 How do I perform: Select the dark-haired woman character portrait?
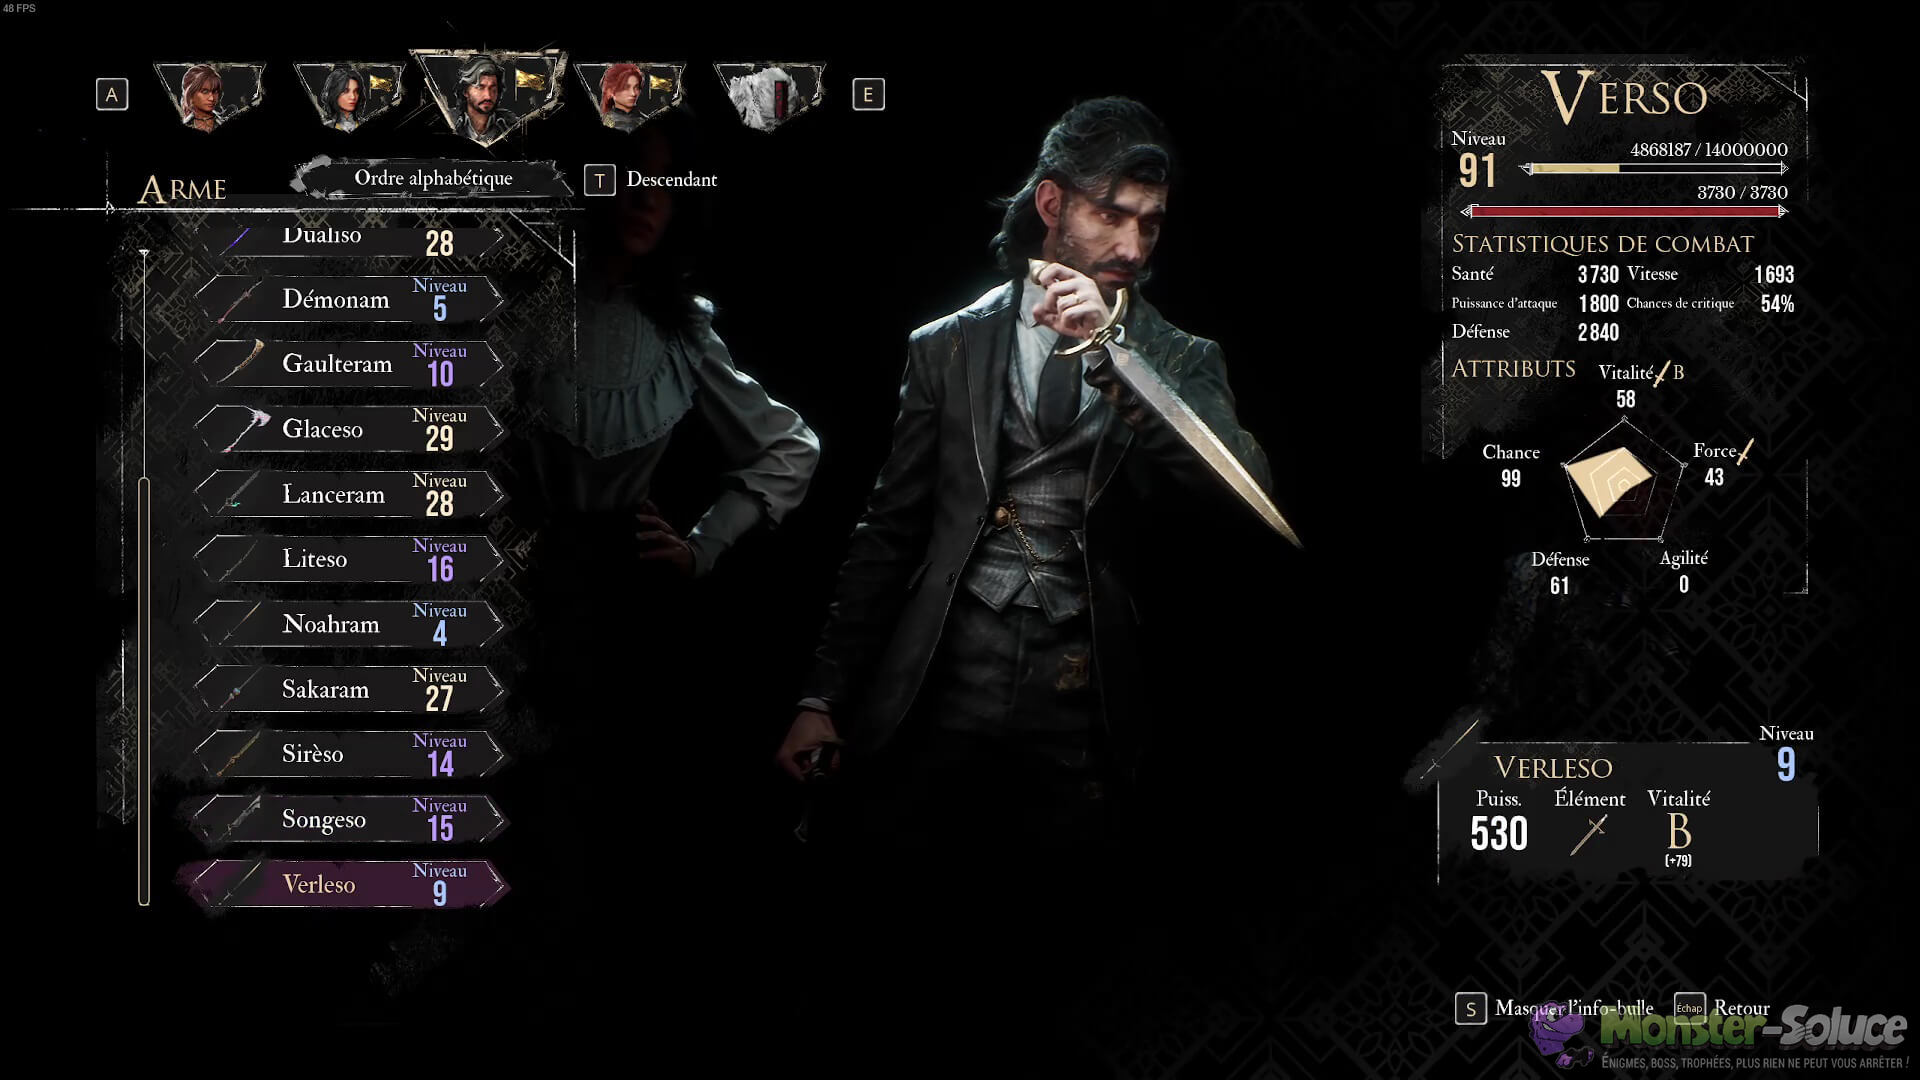350,96
